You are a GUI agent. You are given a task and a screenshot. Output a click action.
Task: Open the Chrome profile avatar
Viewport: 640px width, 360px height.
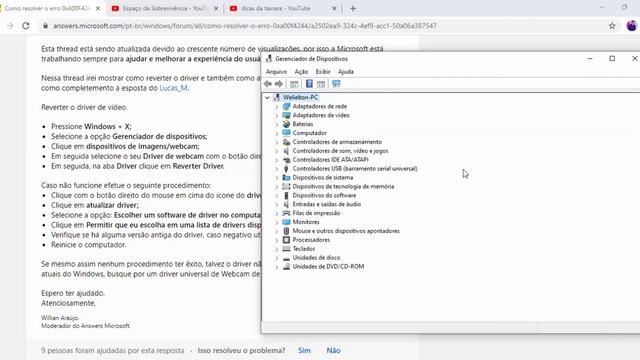coord(631,26)
